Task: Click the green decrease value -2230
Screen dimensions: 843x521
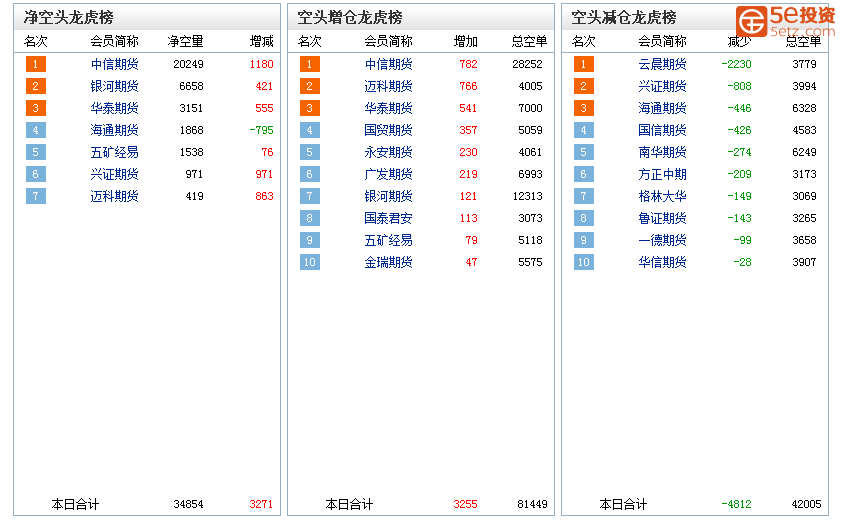Action: 737,65
